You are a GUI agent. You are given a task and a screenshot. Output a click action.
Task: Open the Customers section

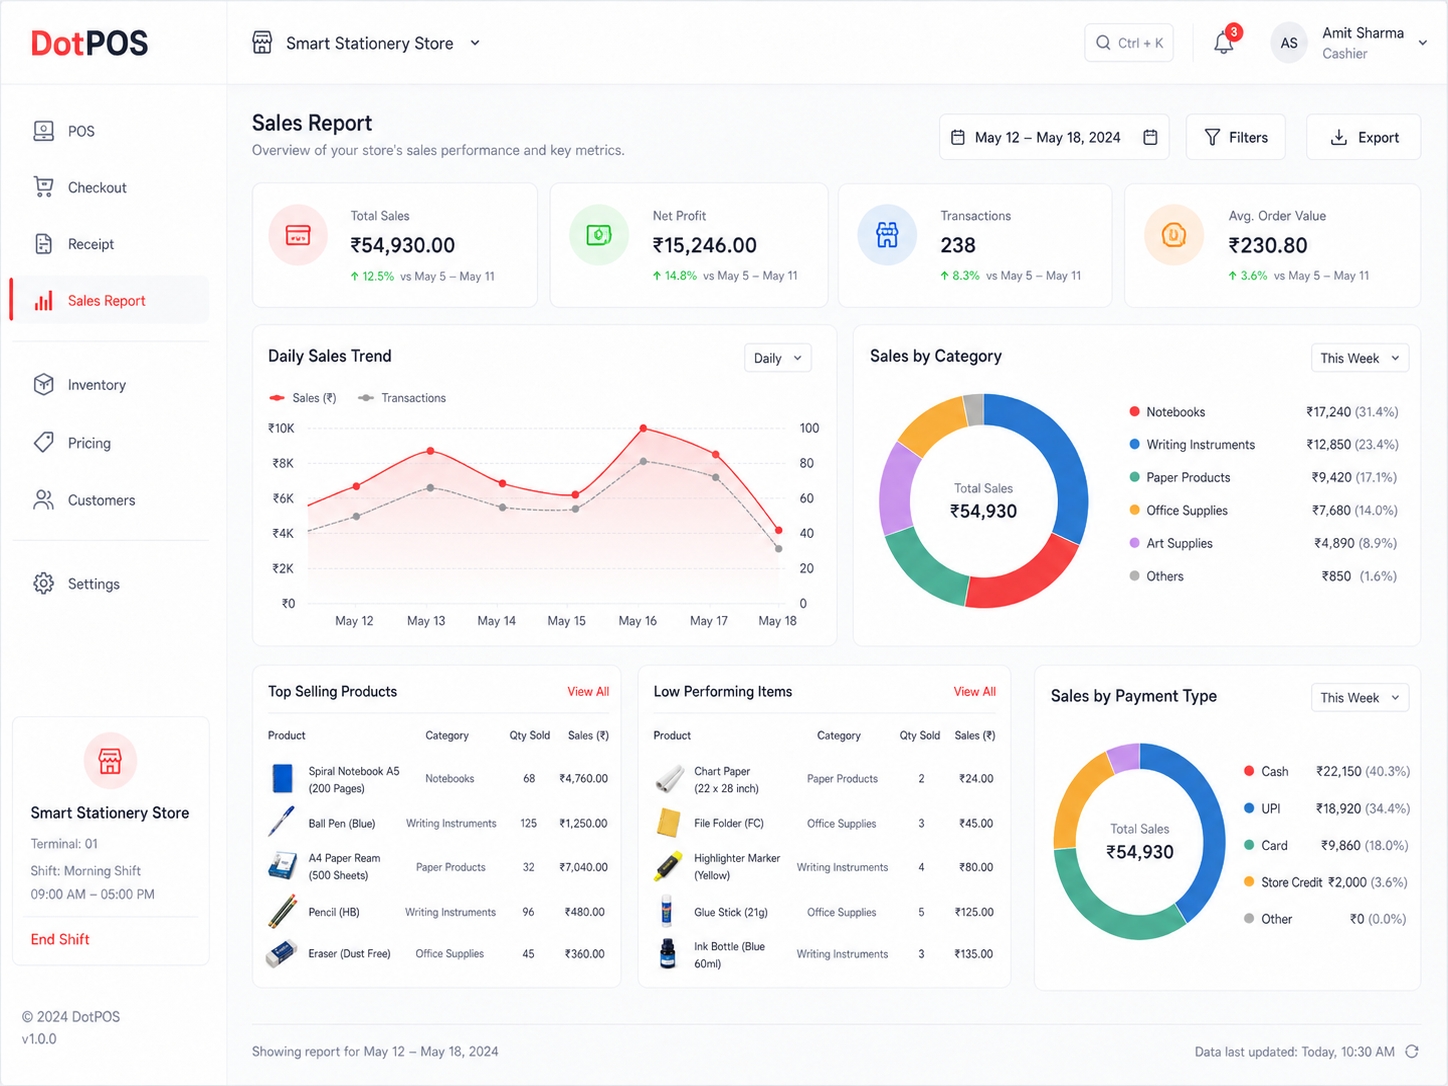click(110, 500)
